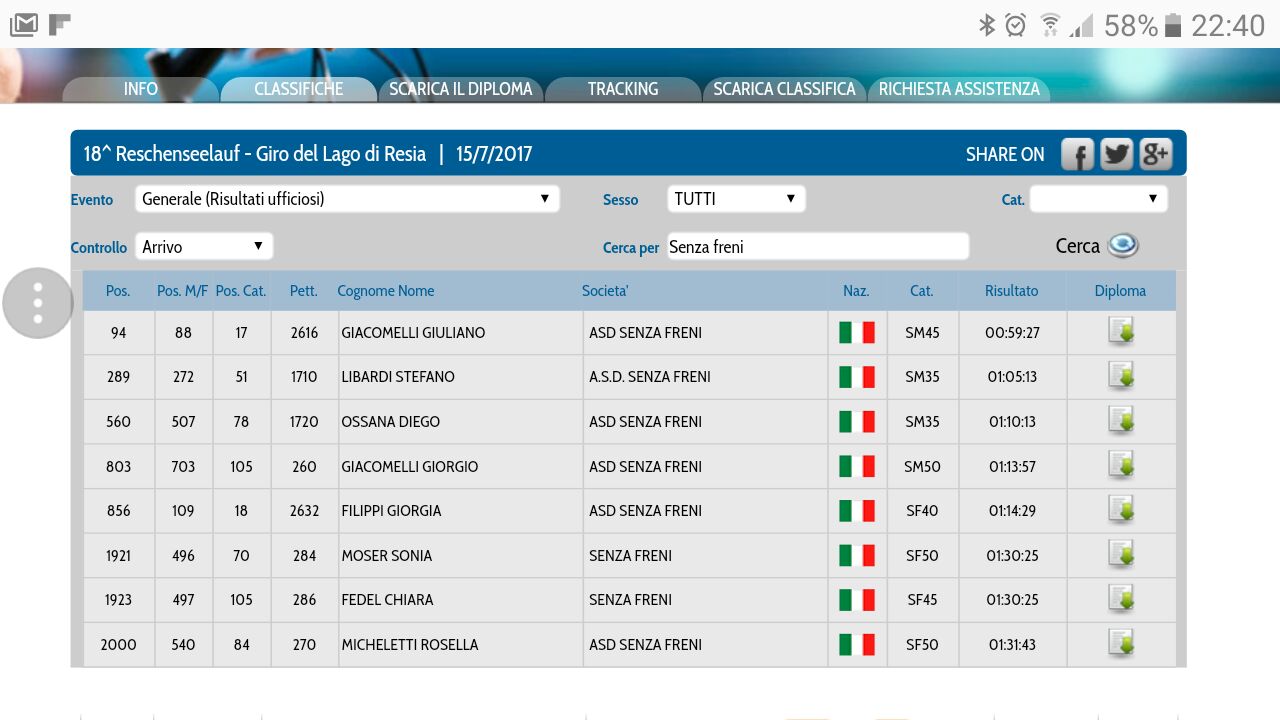Select name MOSER SONIA
Screen dimensions: 1280x720
click(387, 556)
